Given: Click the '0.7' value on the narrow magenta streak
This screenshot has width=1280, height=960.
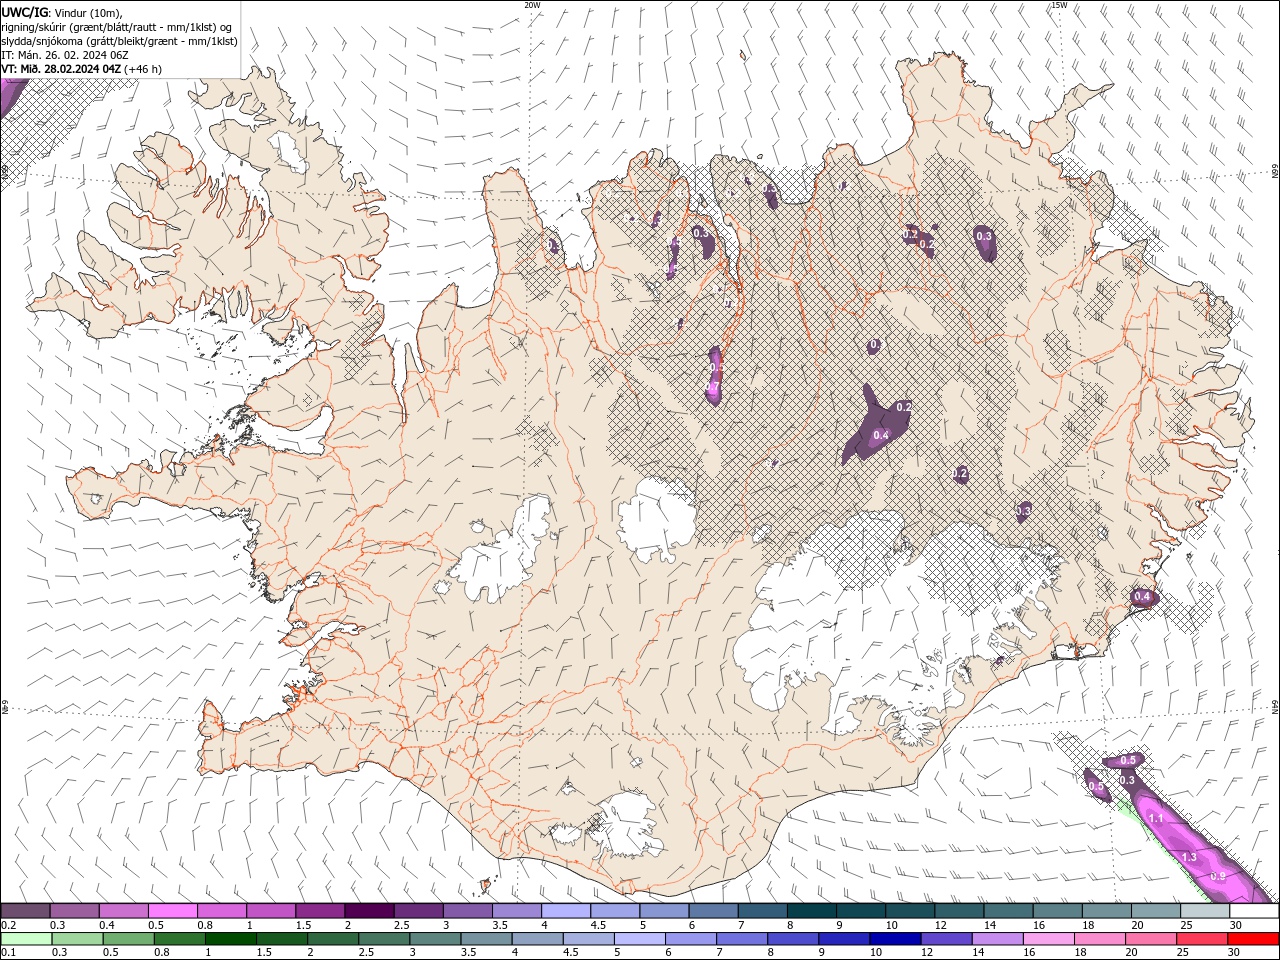Looking at the screenshot, I should [x=714, y=387].
